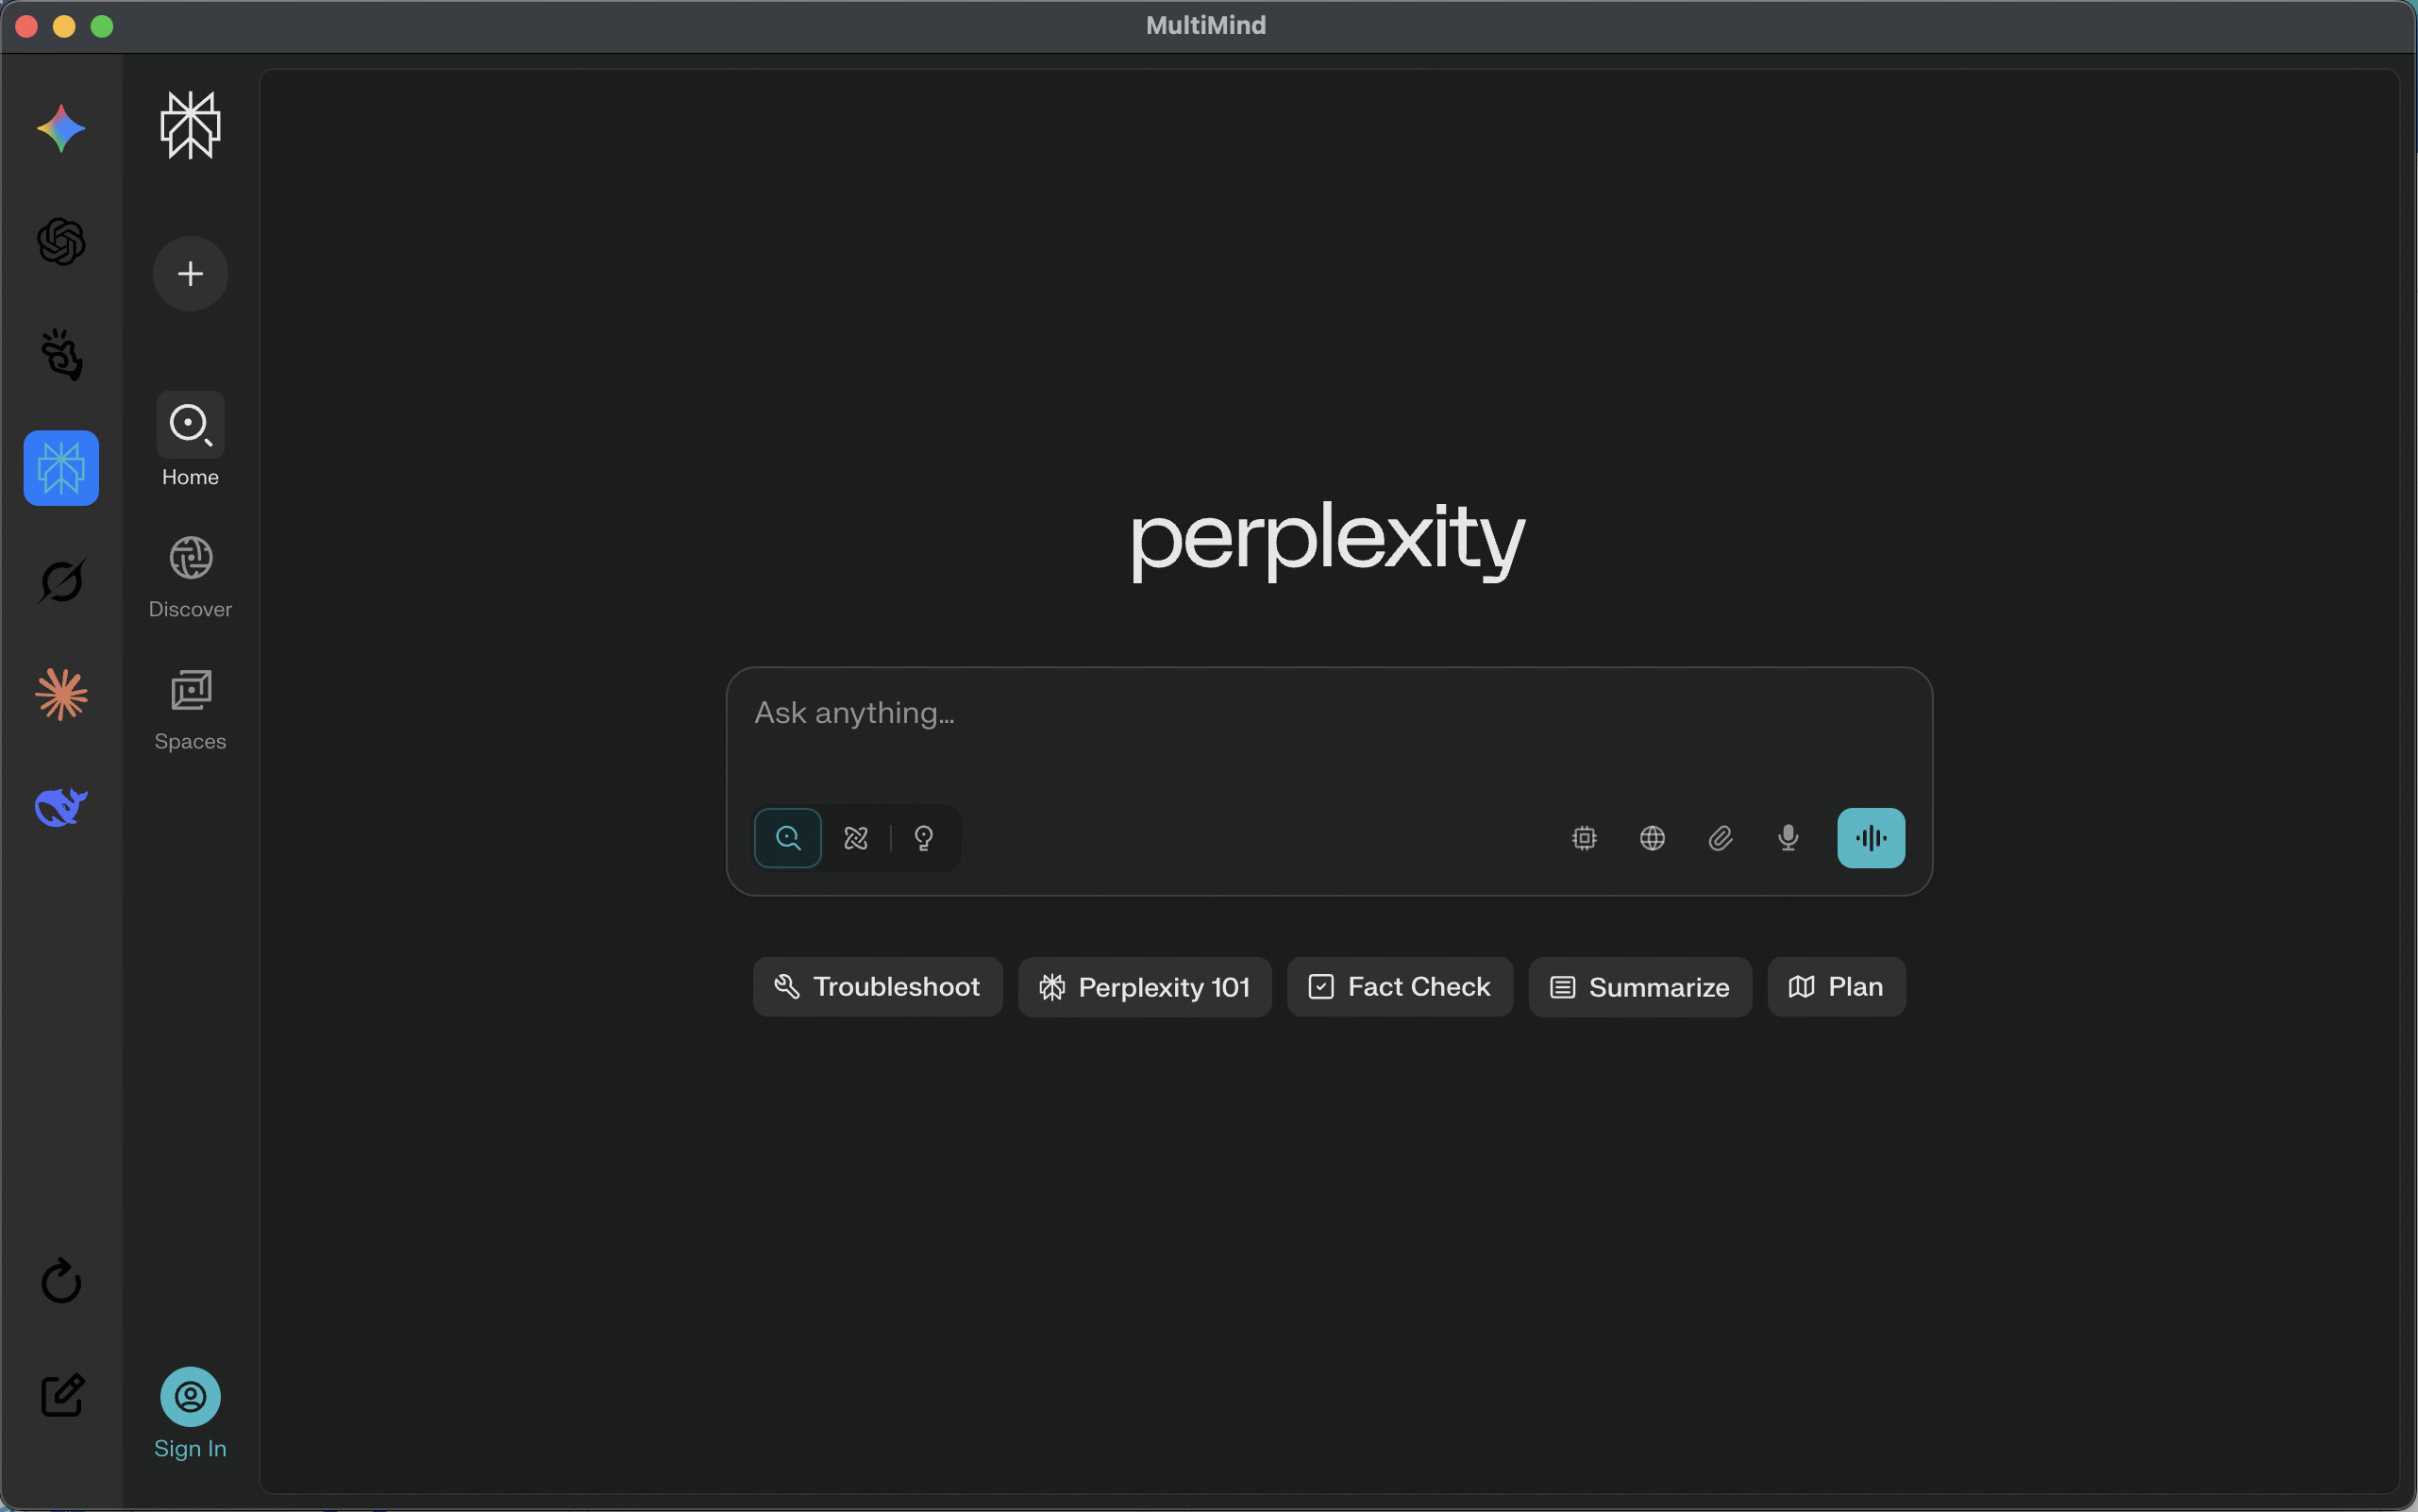Maximize the MultiMind window
Viewport: 2418px width, 1512px height.
coord(102,26)
